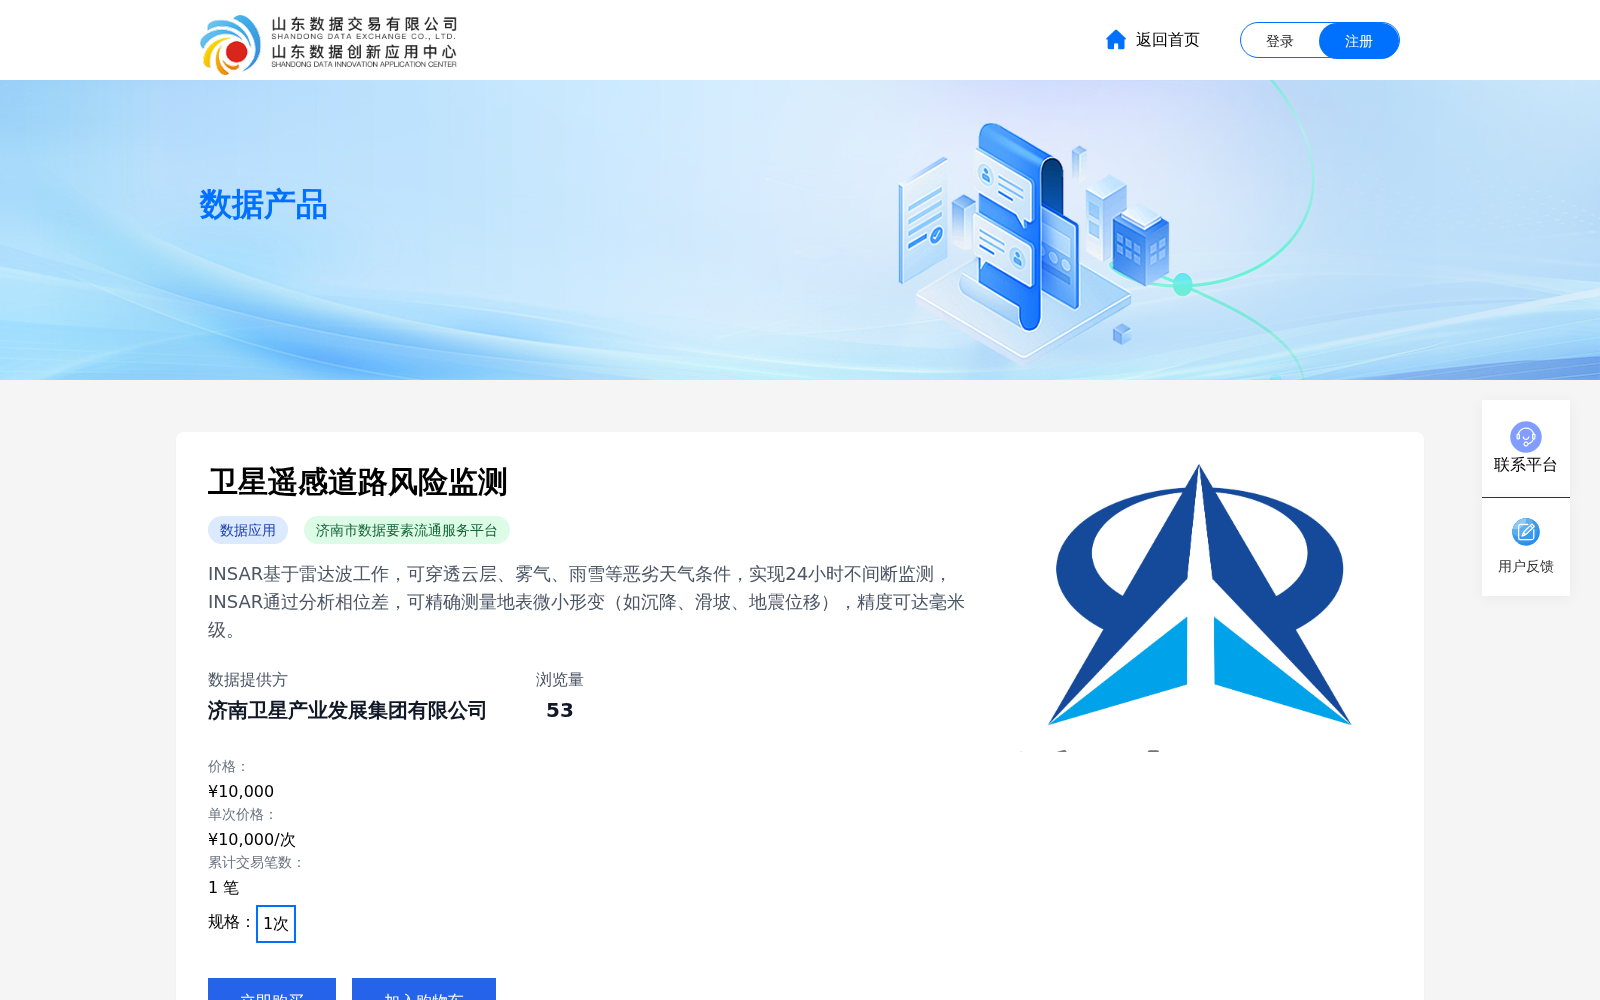Click the 登录 button
The height and width of the screenshot is (1000, 1600).
click(x=1280, y=41)
